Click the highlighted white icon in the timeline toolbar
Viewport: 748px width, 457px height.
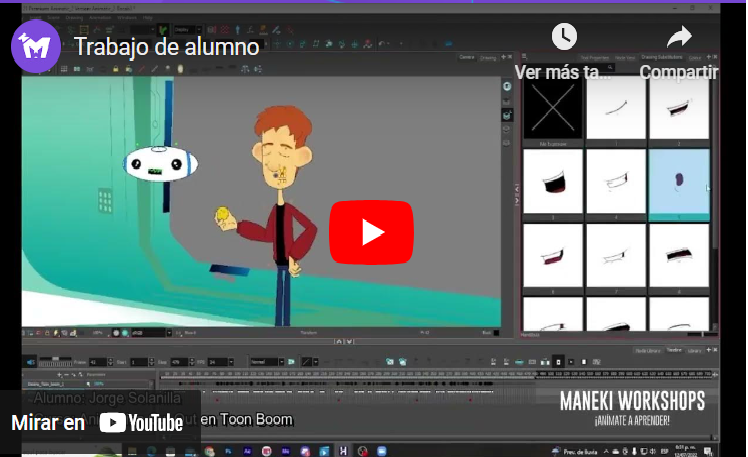tap(559, 362)
